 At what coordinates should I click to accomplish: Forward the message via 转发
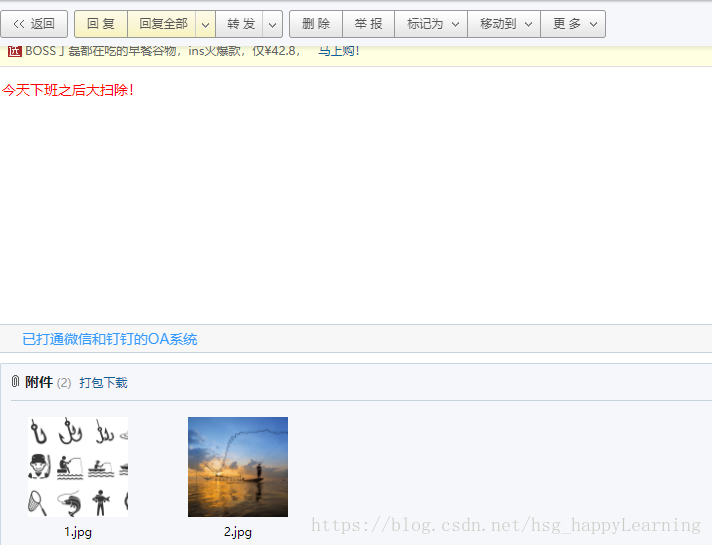pos(239,24)
